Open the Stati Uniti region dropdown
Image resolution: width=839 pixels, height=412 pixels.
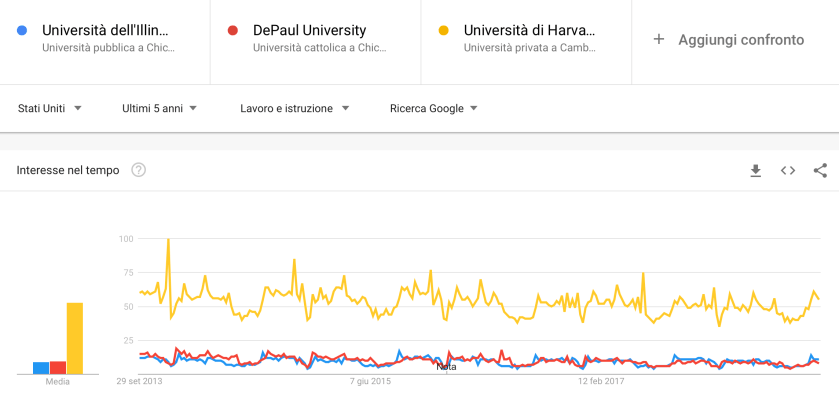pos(50,108)
